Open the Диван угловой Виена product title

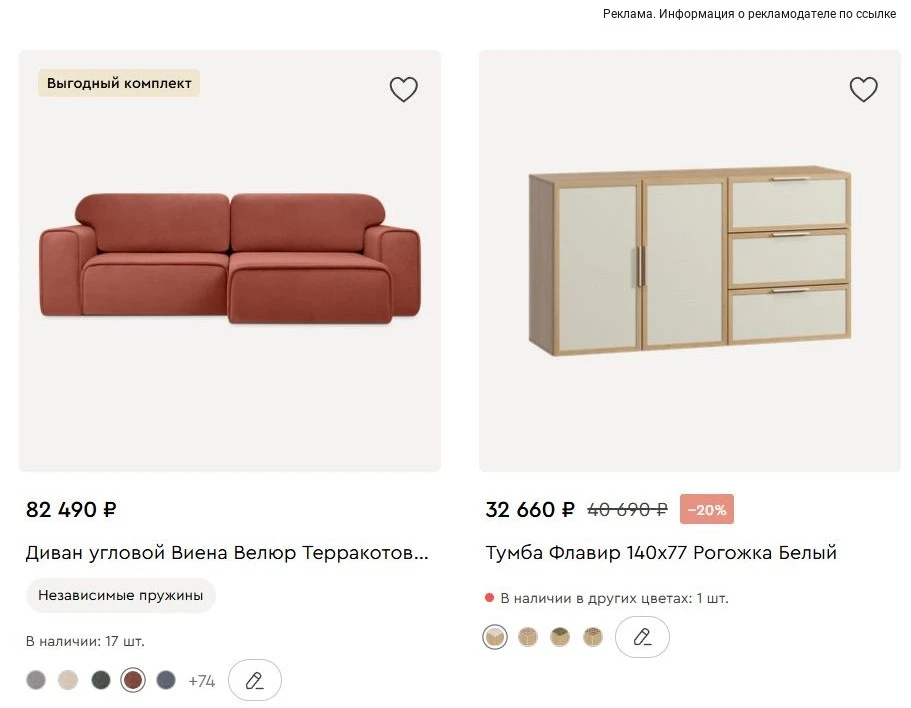point(227,552)
